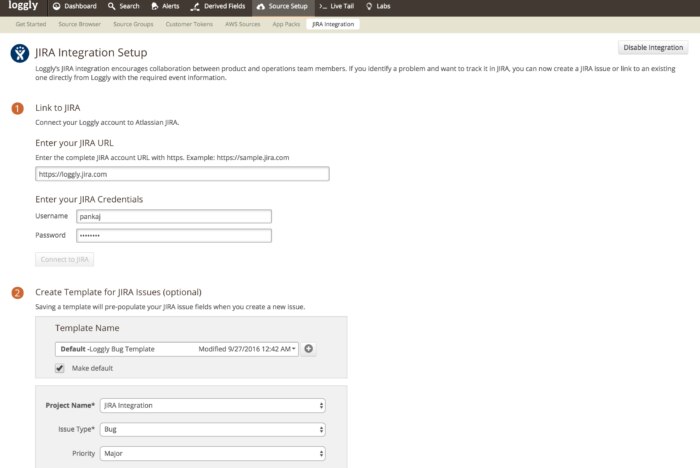Open the Project Name dropdown

(212, 405)
